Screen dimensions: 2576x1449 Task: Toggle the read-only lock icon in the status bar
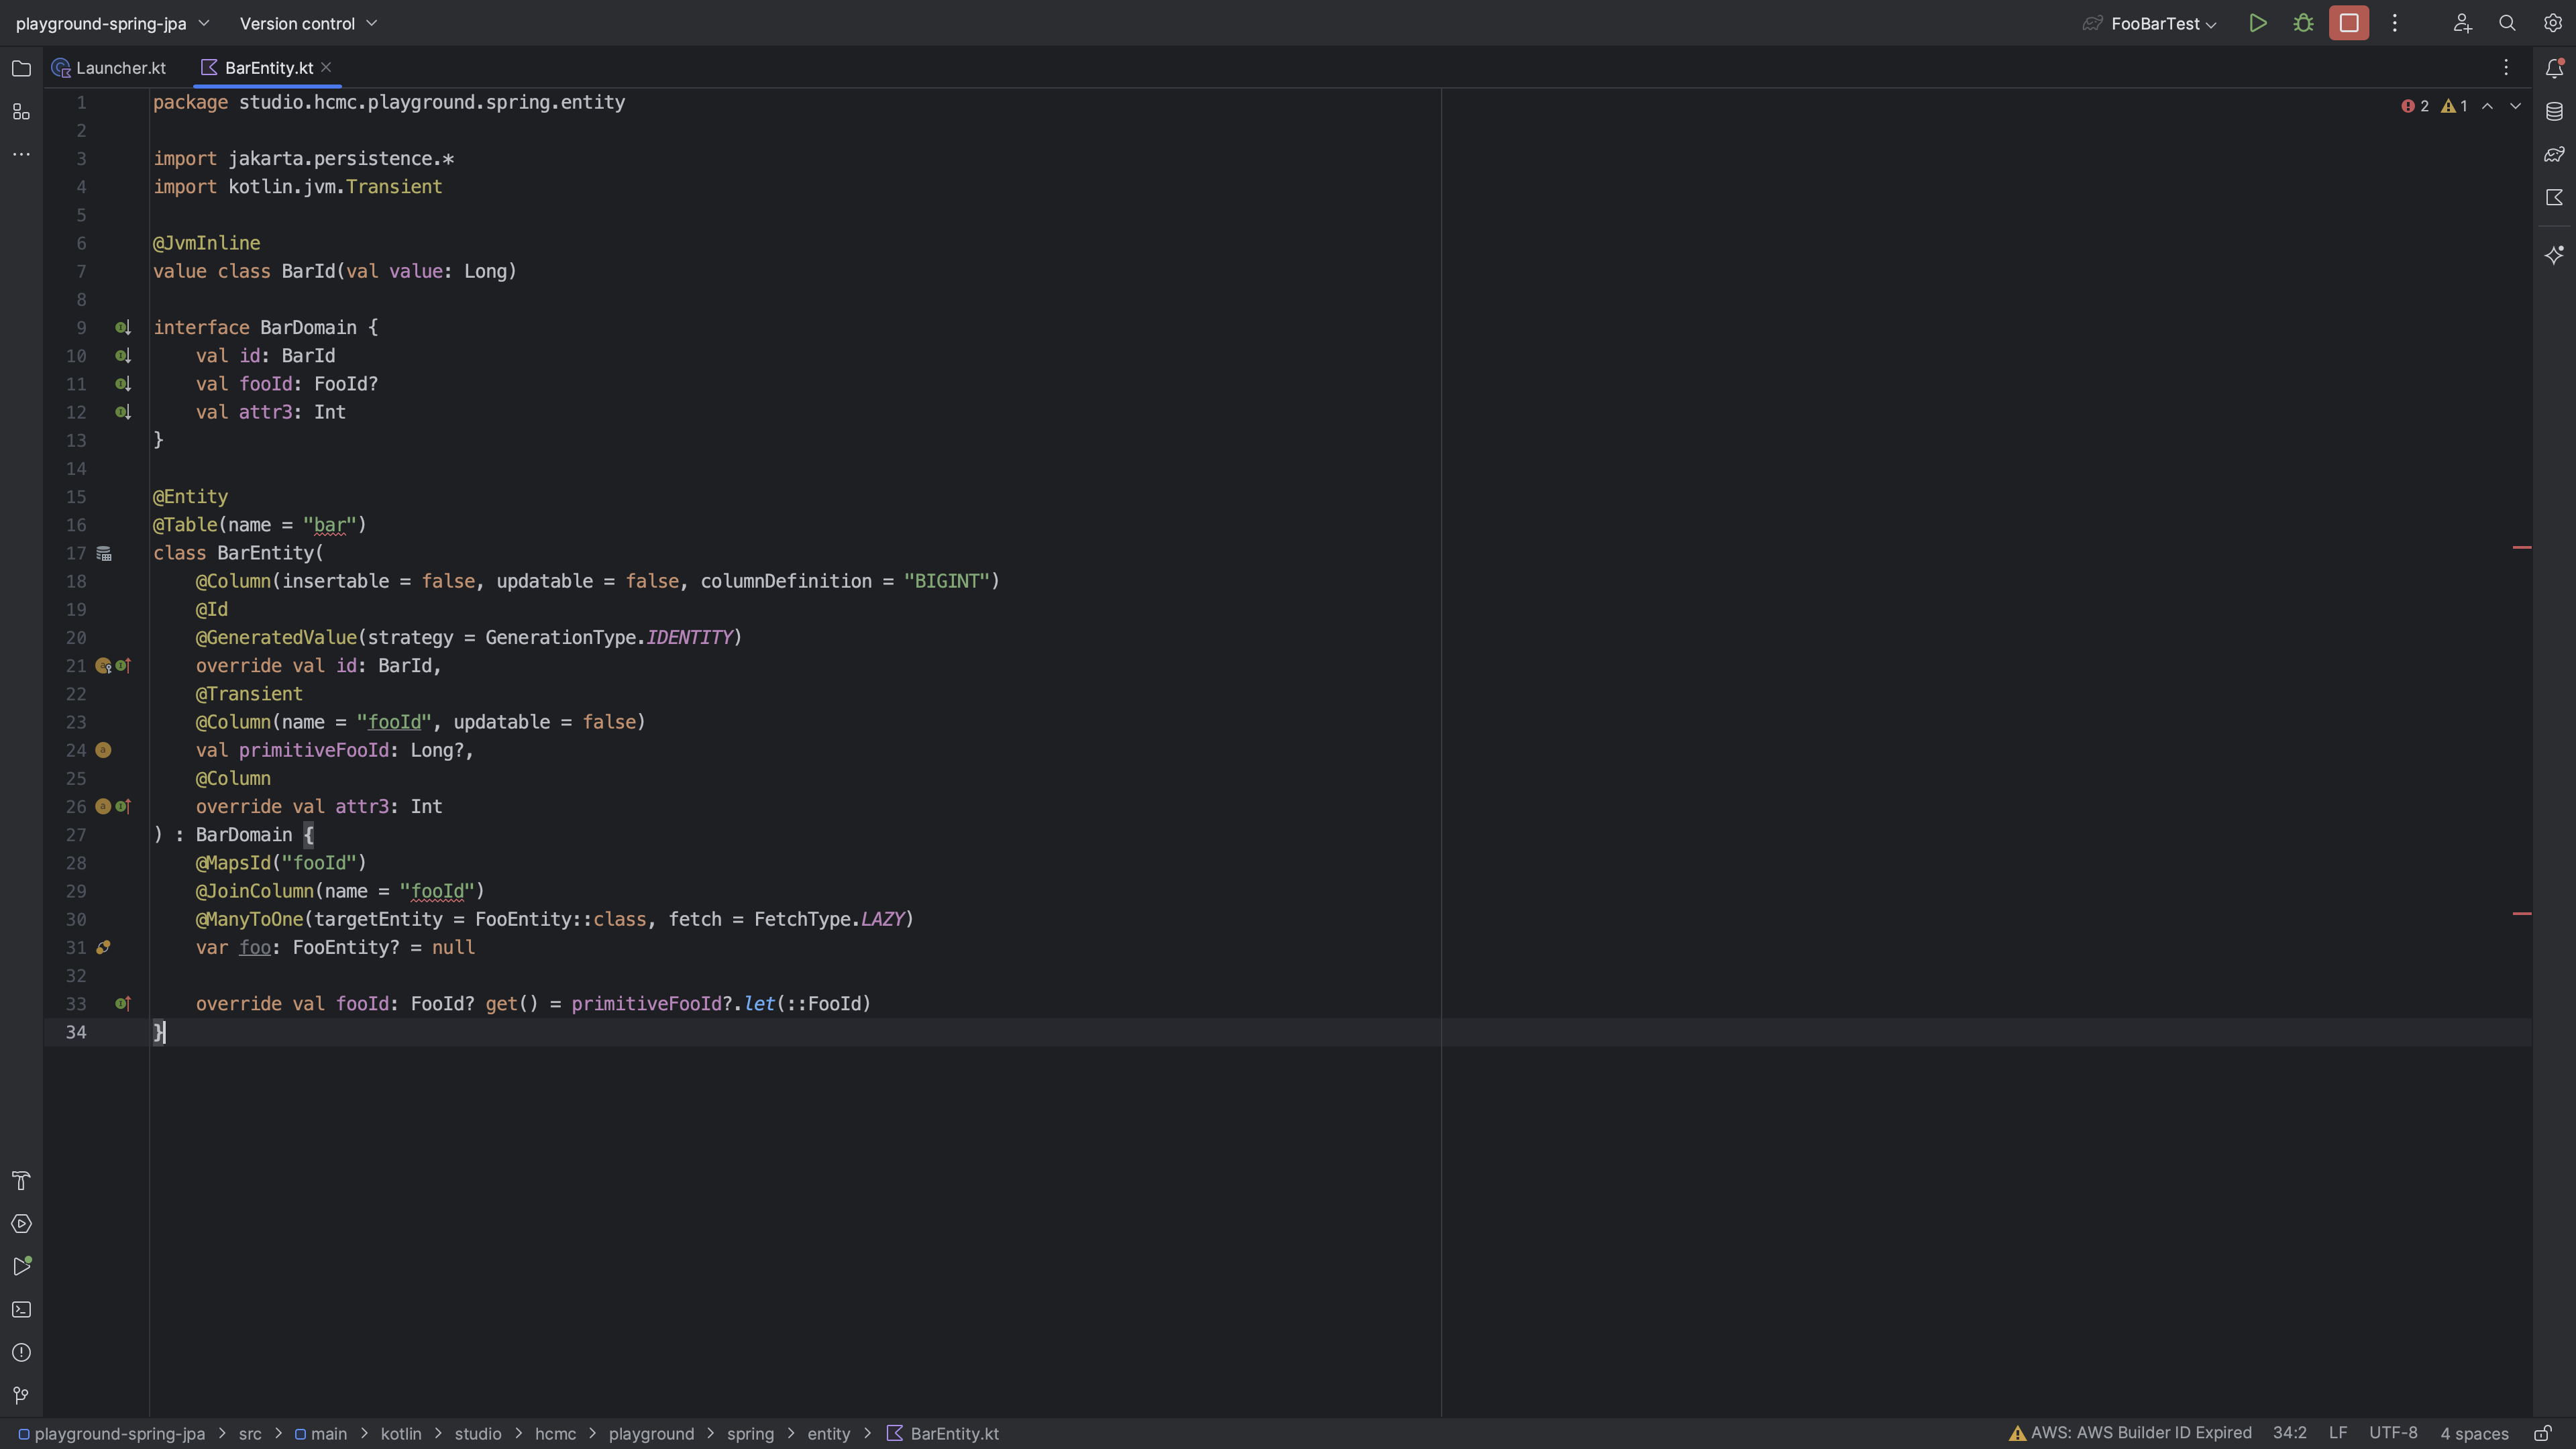click(2542, 1433)
